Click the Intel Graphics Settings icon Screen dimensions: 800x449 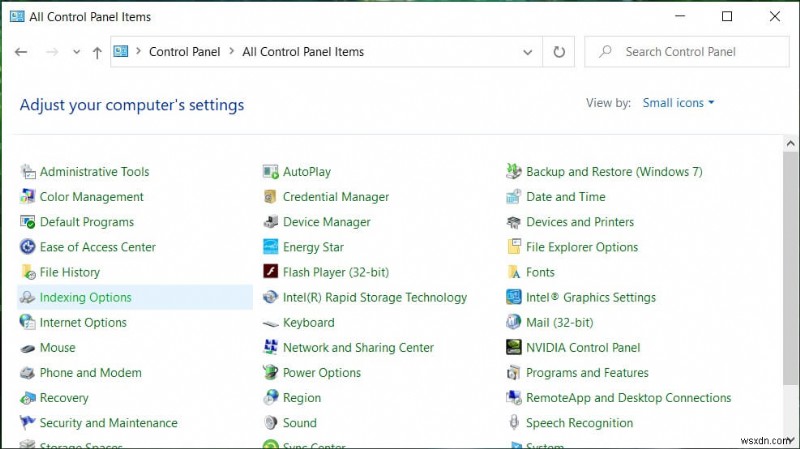pos(514,297)
